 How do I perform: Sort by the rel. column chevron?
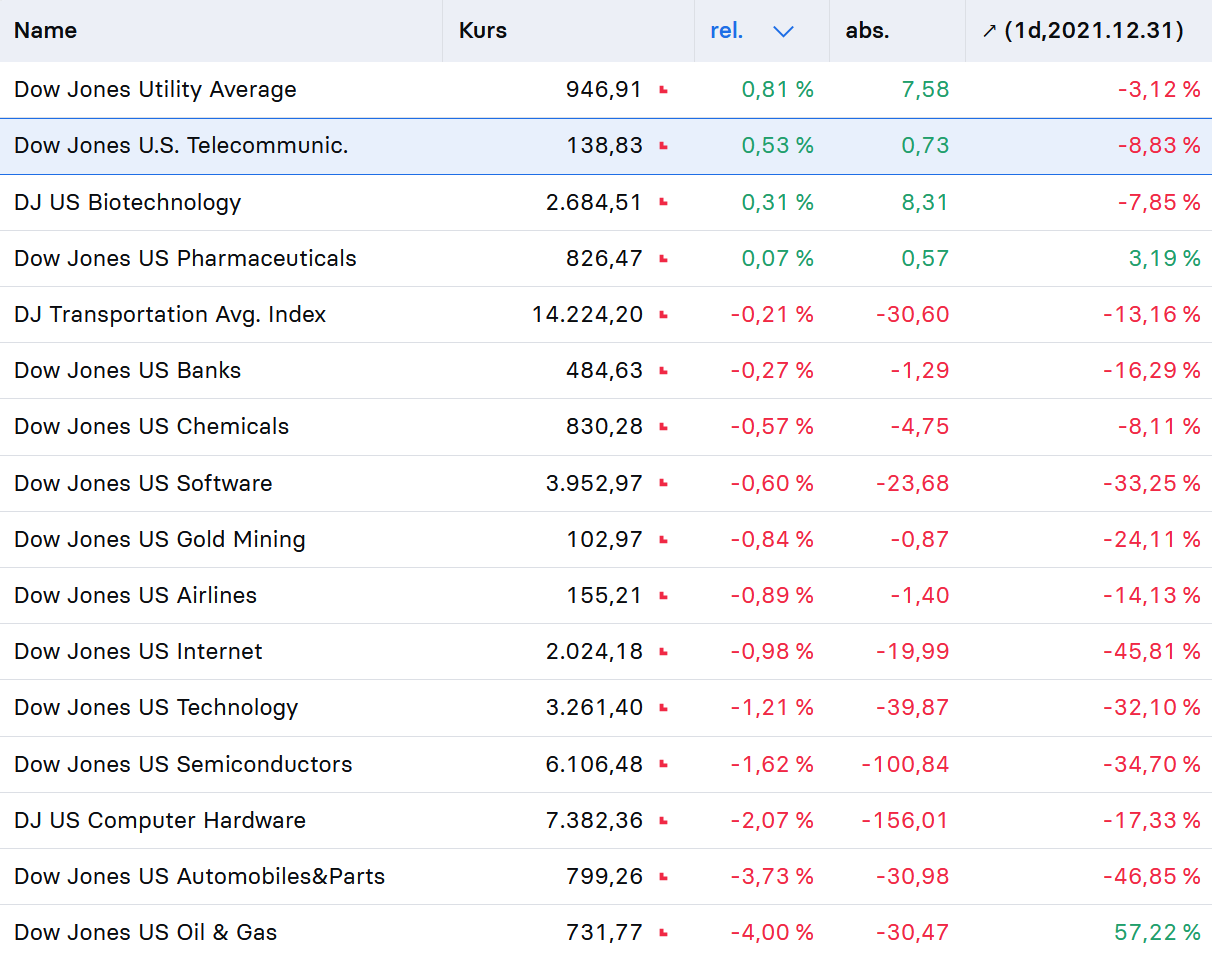coord(784,31)
